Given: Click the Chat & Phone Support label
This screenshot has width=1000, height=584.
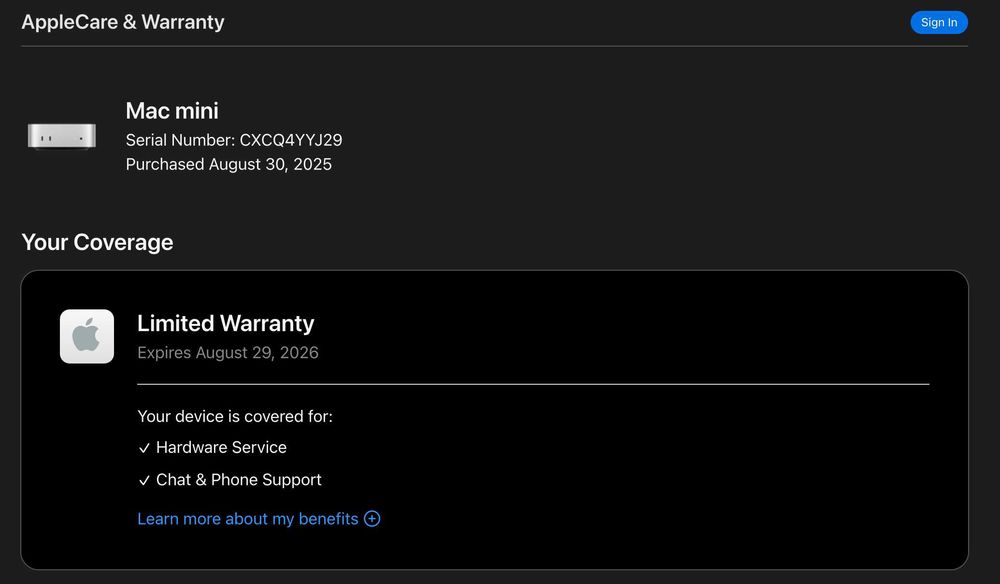Looking at the screenshot, I should (x=239, y=480).
